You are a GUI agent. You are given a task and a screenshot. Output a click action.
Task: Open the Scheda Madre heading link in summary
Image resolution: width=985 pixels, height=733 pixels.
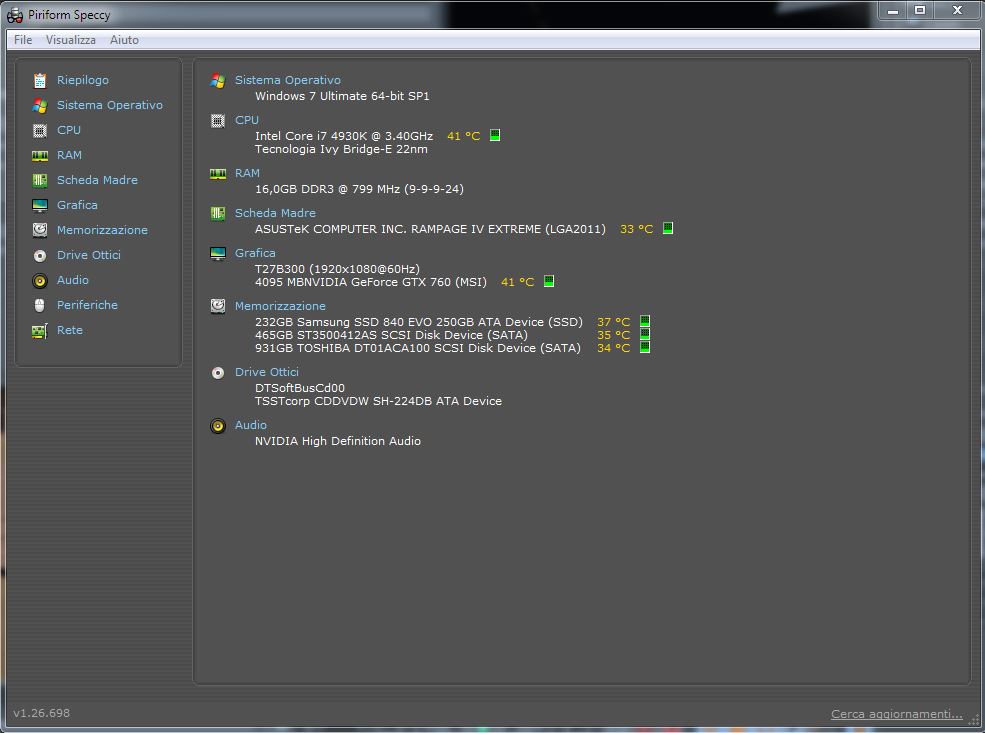[275, 214]
